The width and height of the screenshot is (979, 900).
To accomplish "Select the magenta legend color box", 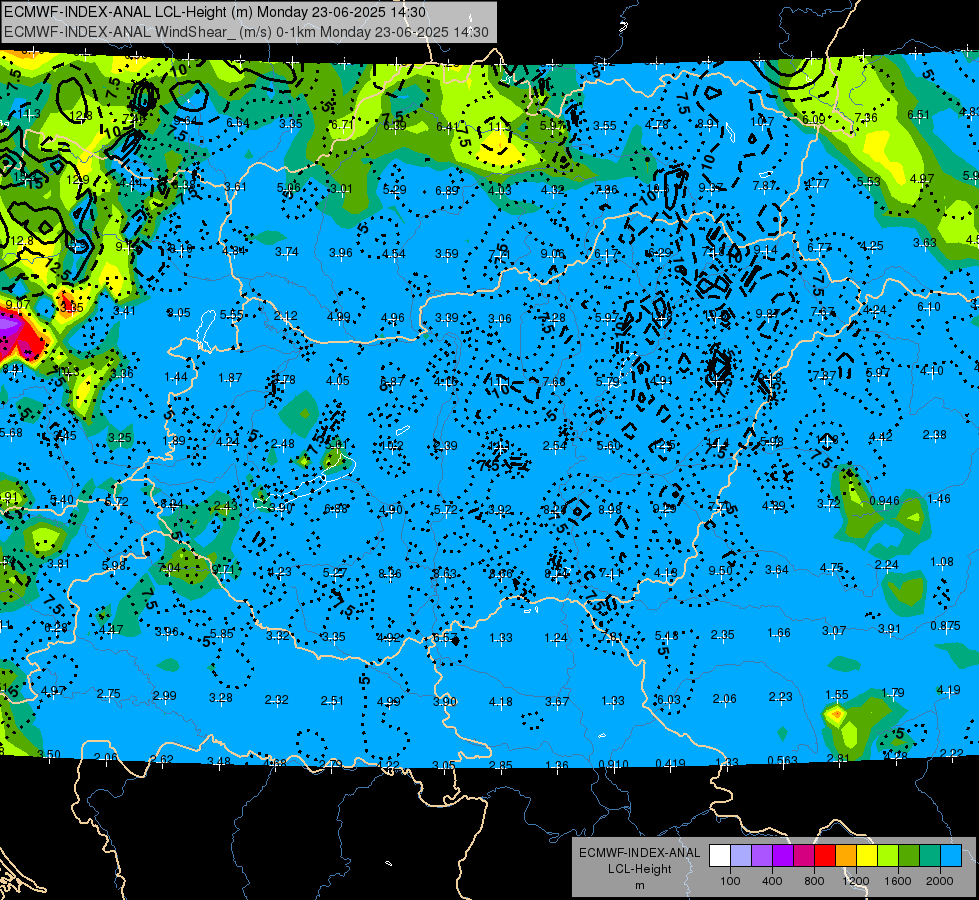I will point(804,856).
